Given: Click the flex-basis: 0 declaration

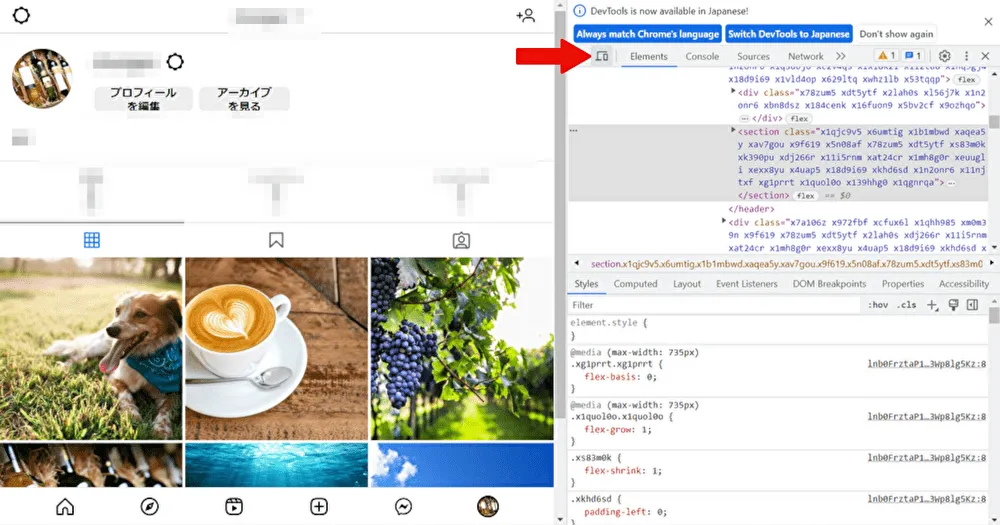Looking at the screenshot, I should (x=620, y=377).
